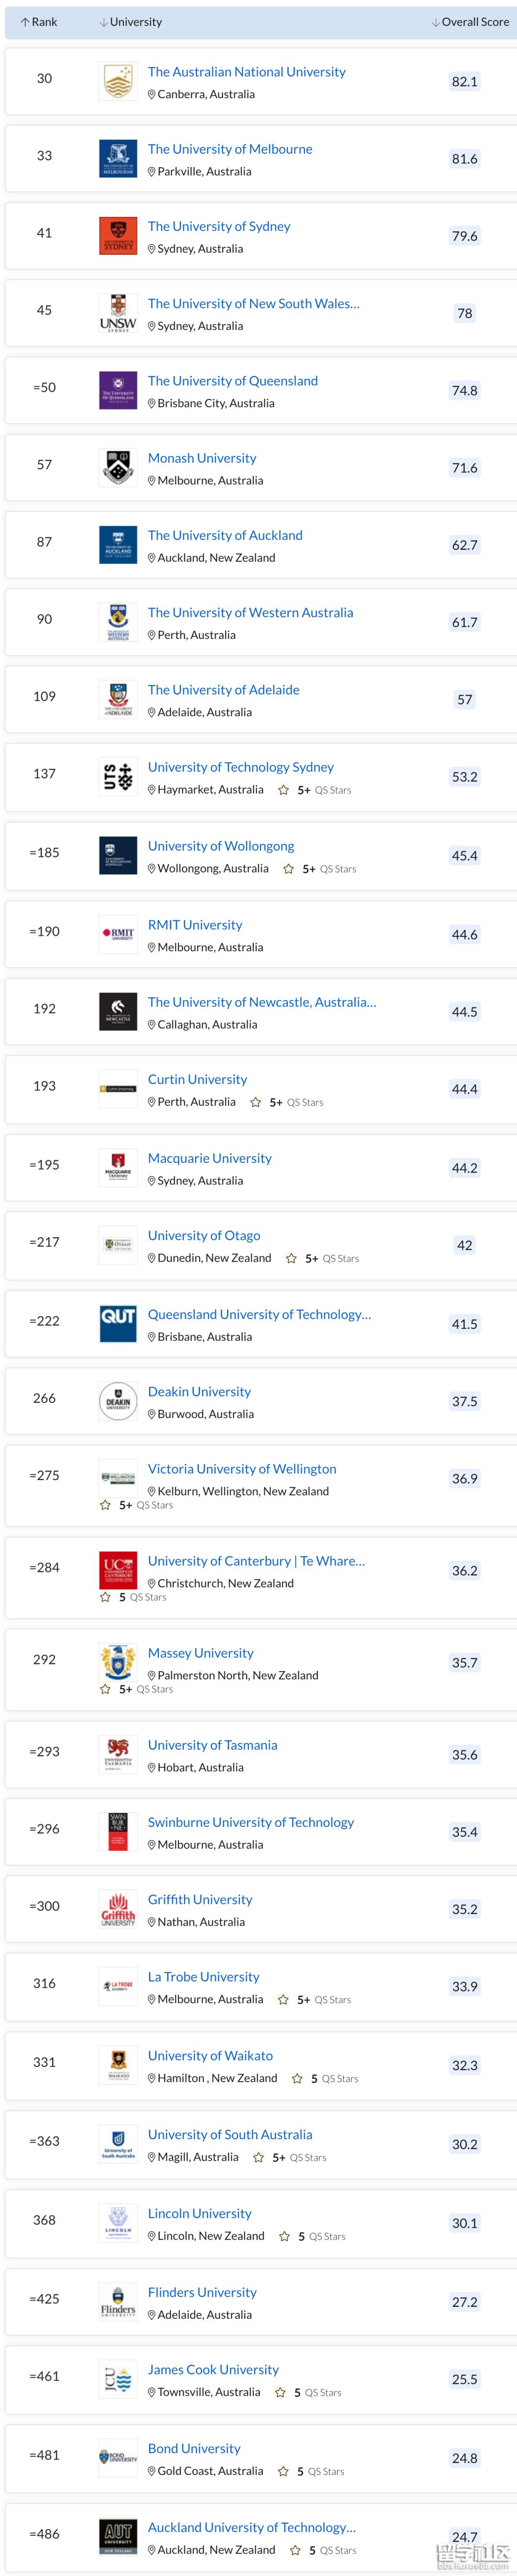Sort table by Rank column header

click(x=39, y=22)
